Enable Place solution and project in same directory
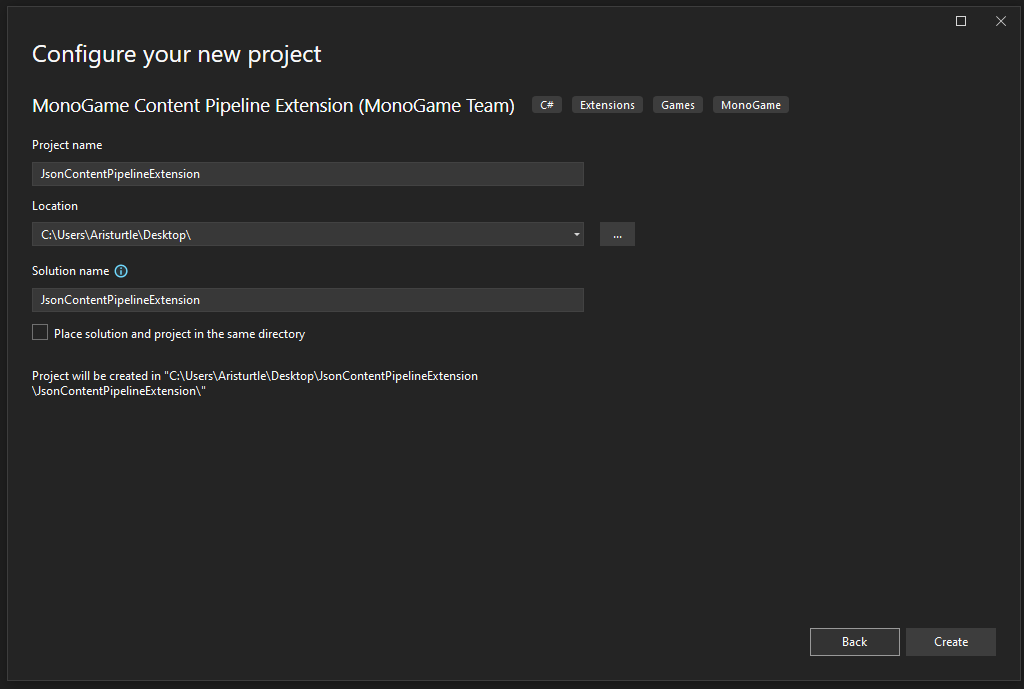Screen dimensions: 1024x689 40,332
